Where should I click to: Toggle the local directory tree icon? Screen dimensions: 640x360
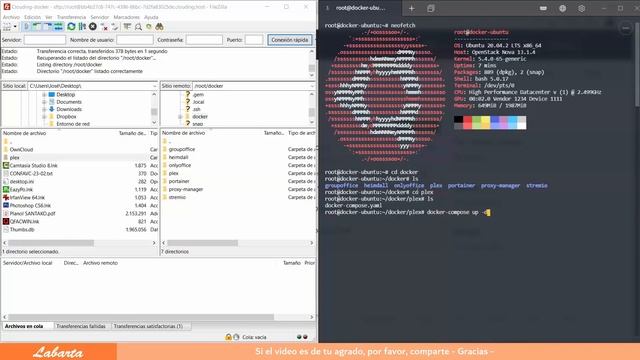37,27
